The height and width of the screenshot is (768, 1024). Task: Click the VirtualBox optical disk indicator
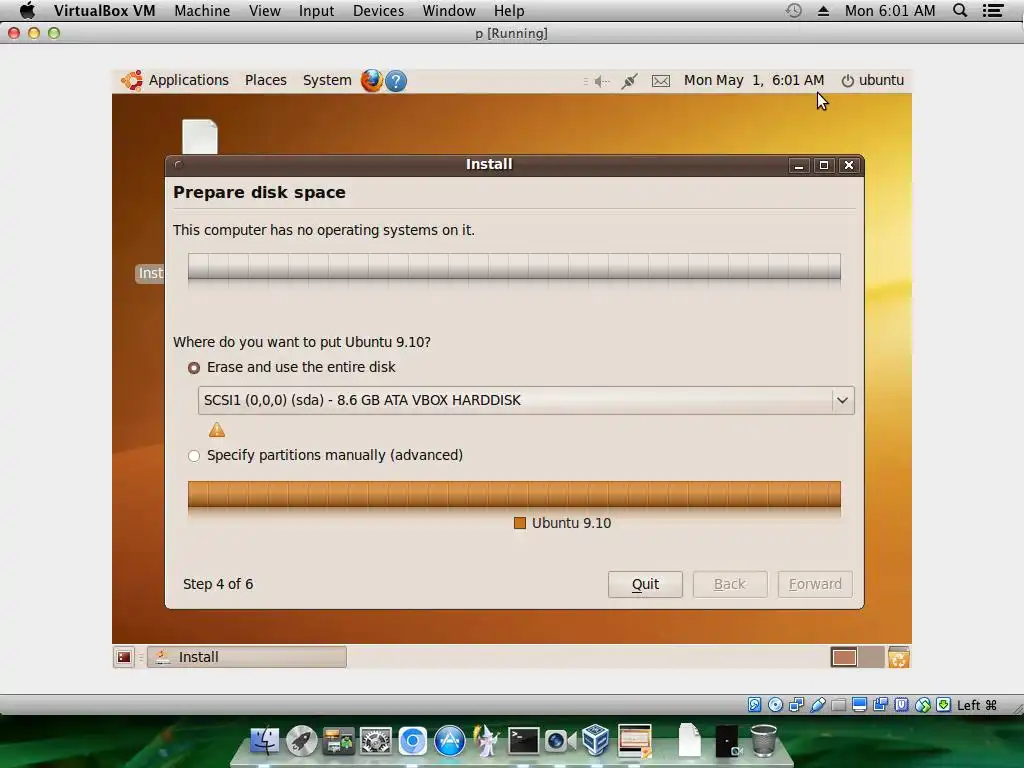click(775, 705)
